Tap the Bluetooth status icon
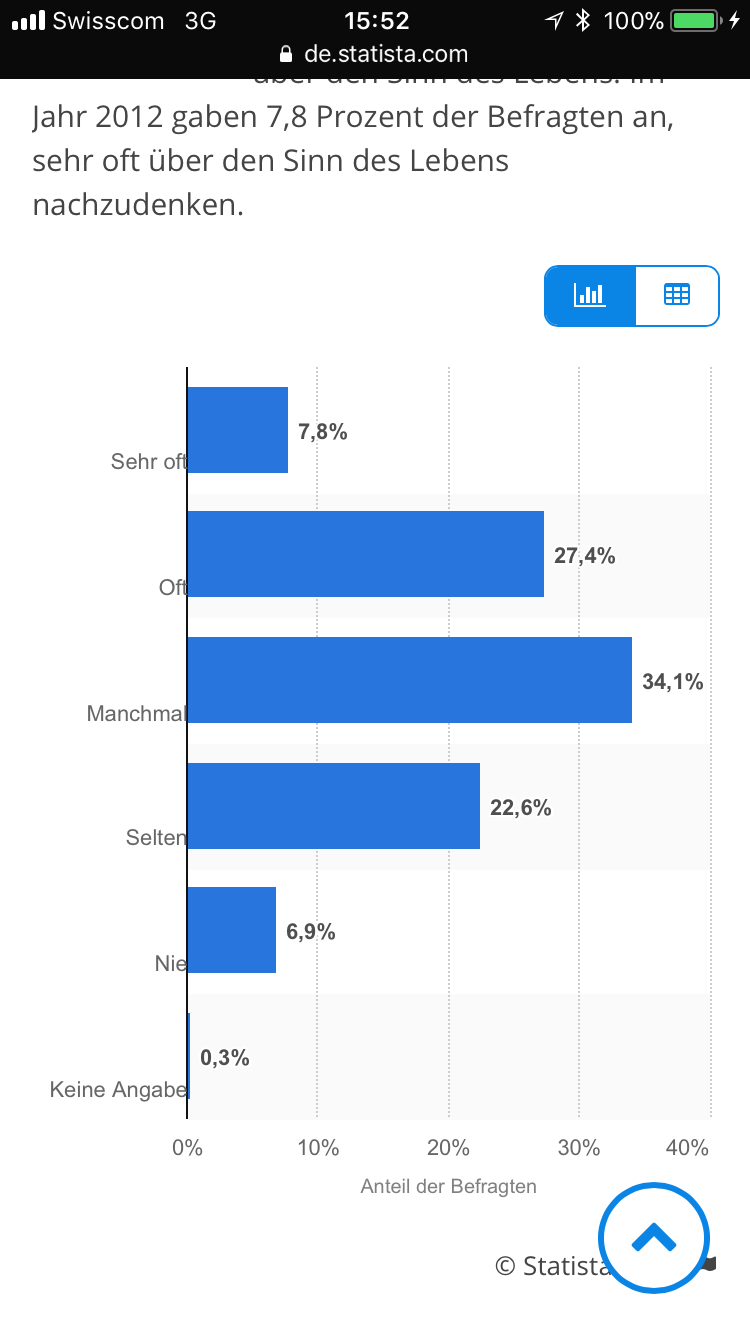The width and height of the screenshot is (750, 1334). point(585,20)
